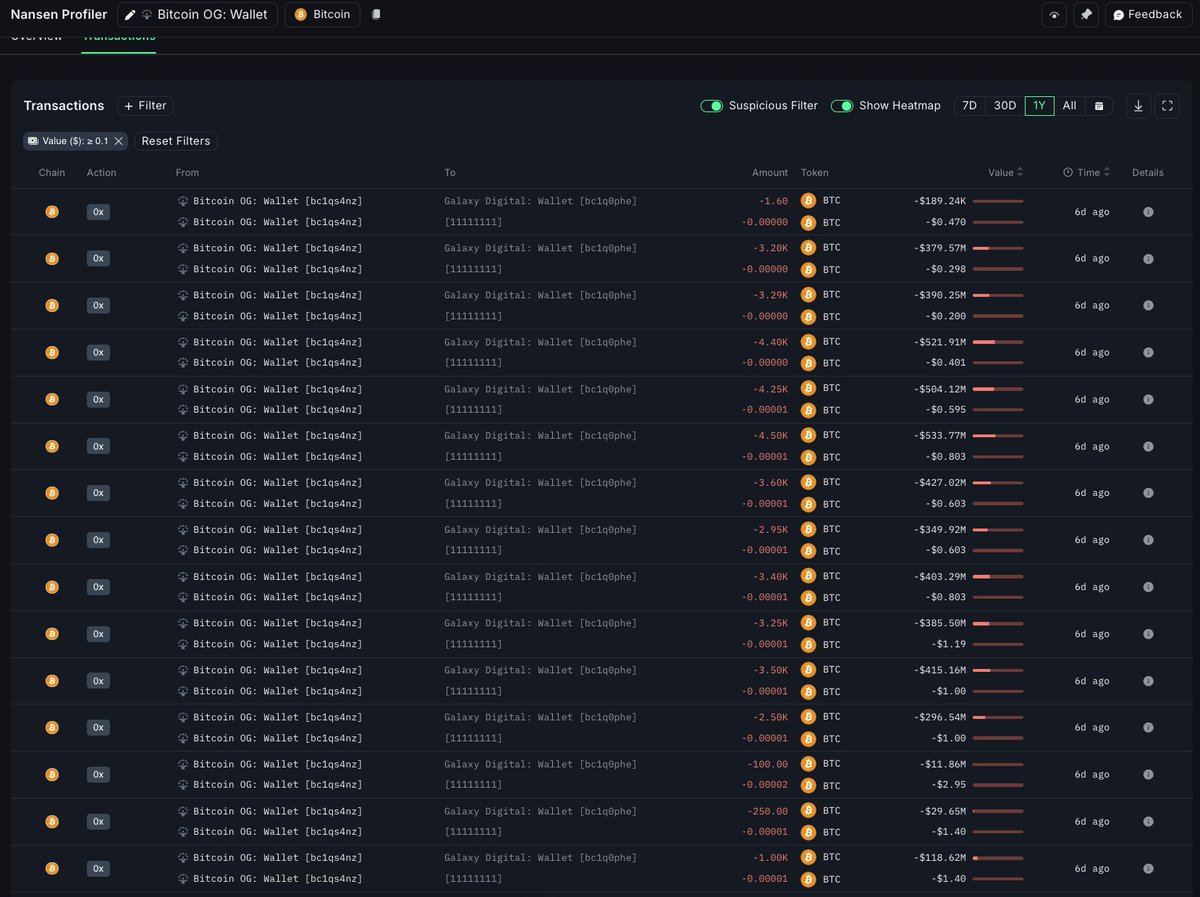
Task: Open Galaxy Digital wallet link in the -1.60 row
Action: pyautogui.click(x=540, y=201)
